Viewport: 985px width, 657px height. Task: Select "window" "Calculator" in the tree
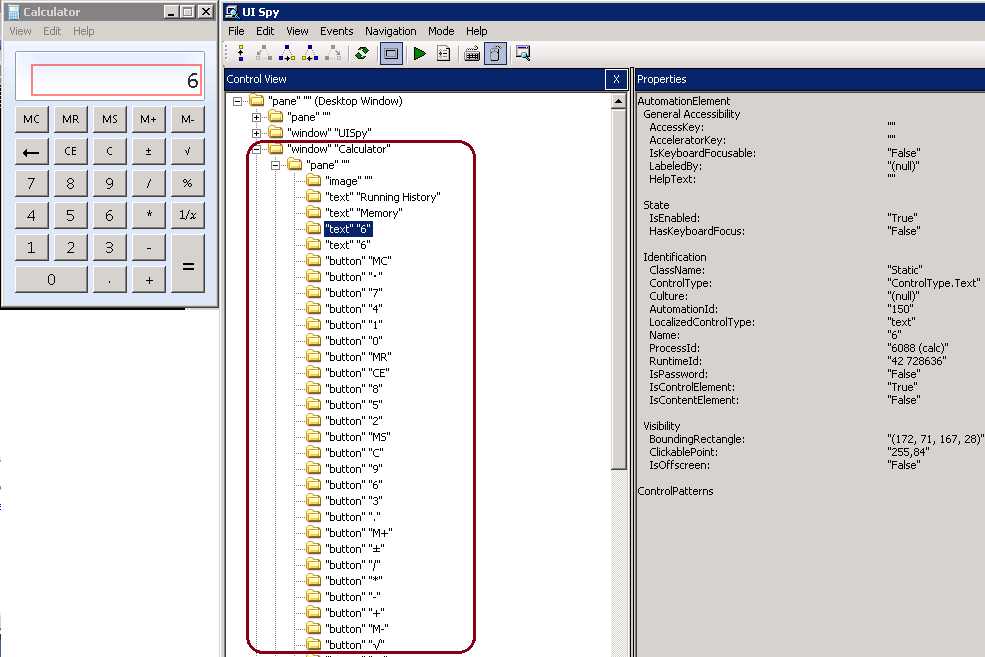pos(339,149)
